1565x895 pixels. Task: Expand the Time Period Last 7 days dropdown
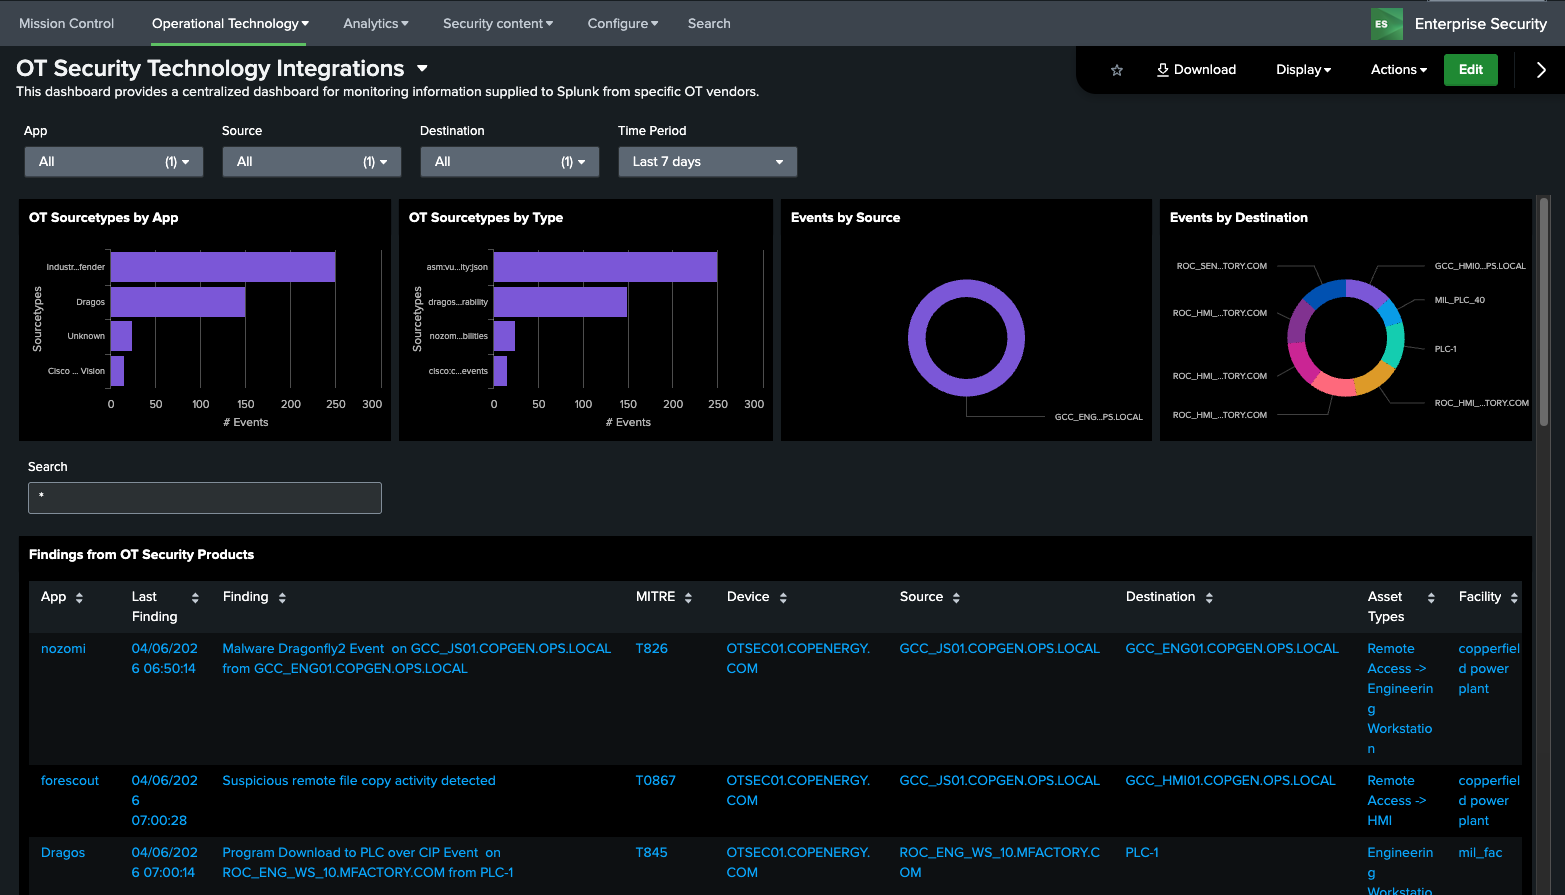(707, 162)
